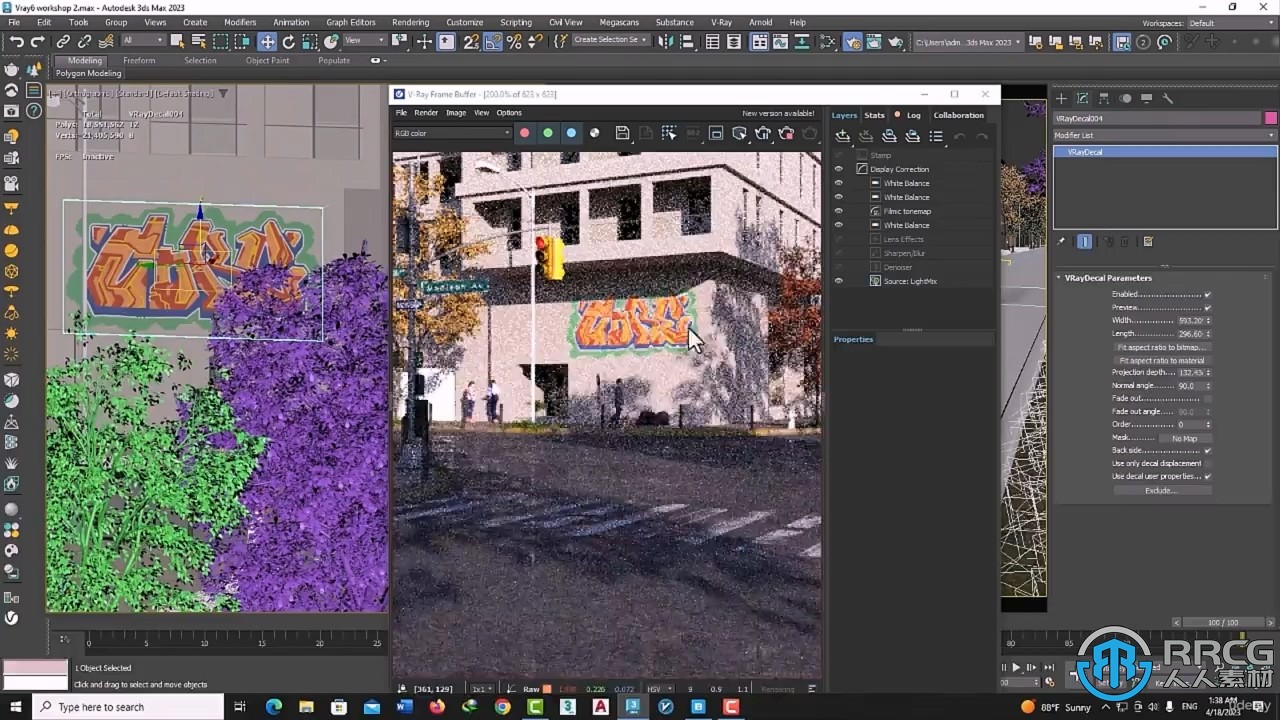Screen dimensions: 1280x720
Task: Click the VRayDecal004 object name field
Action: [1158, 118]
